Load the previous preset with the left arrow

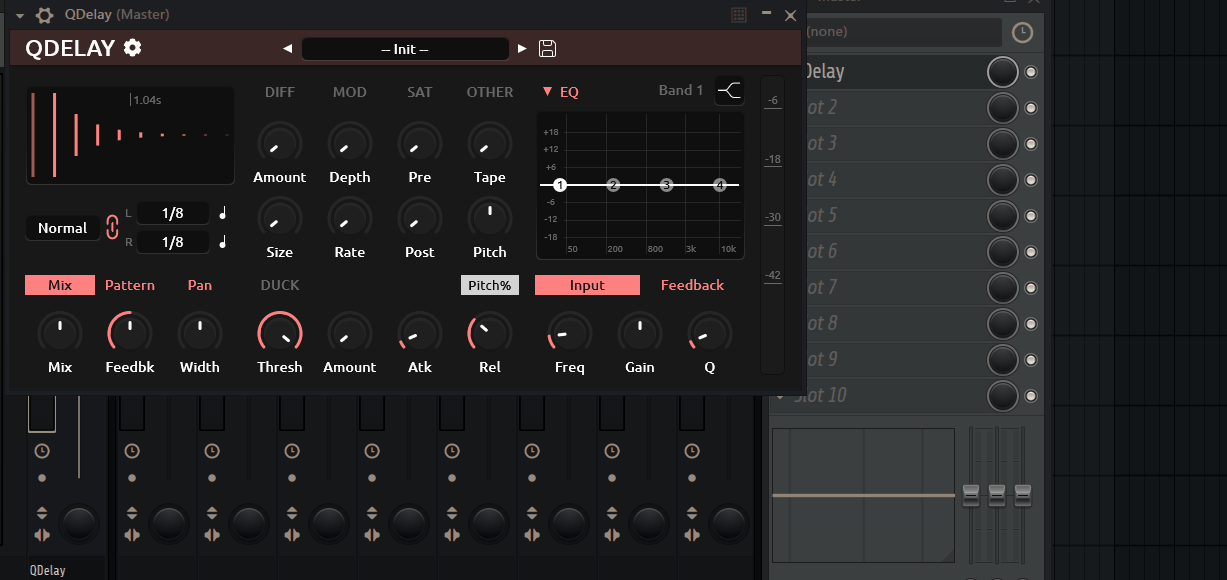tap(288, 48)
